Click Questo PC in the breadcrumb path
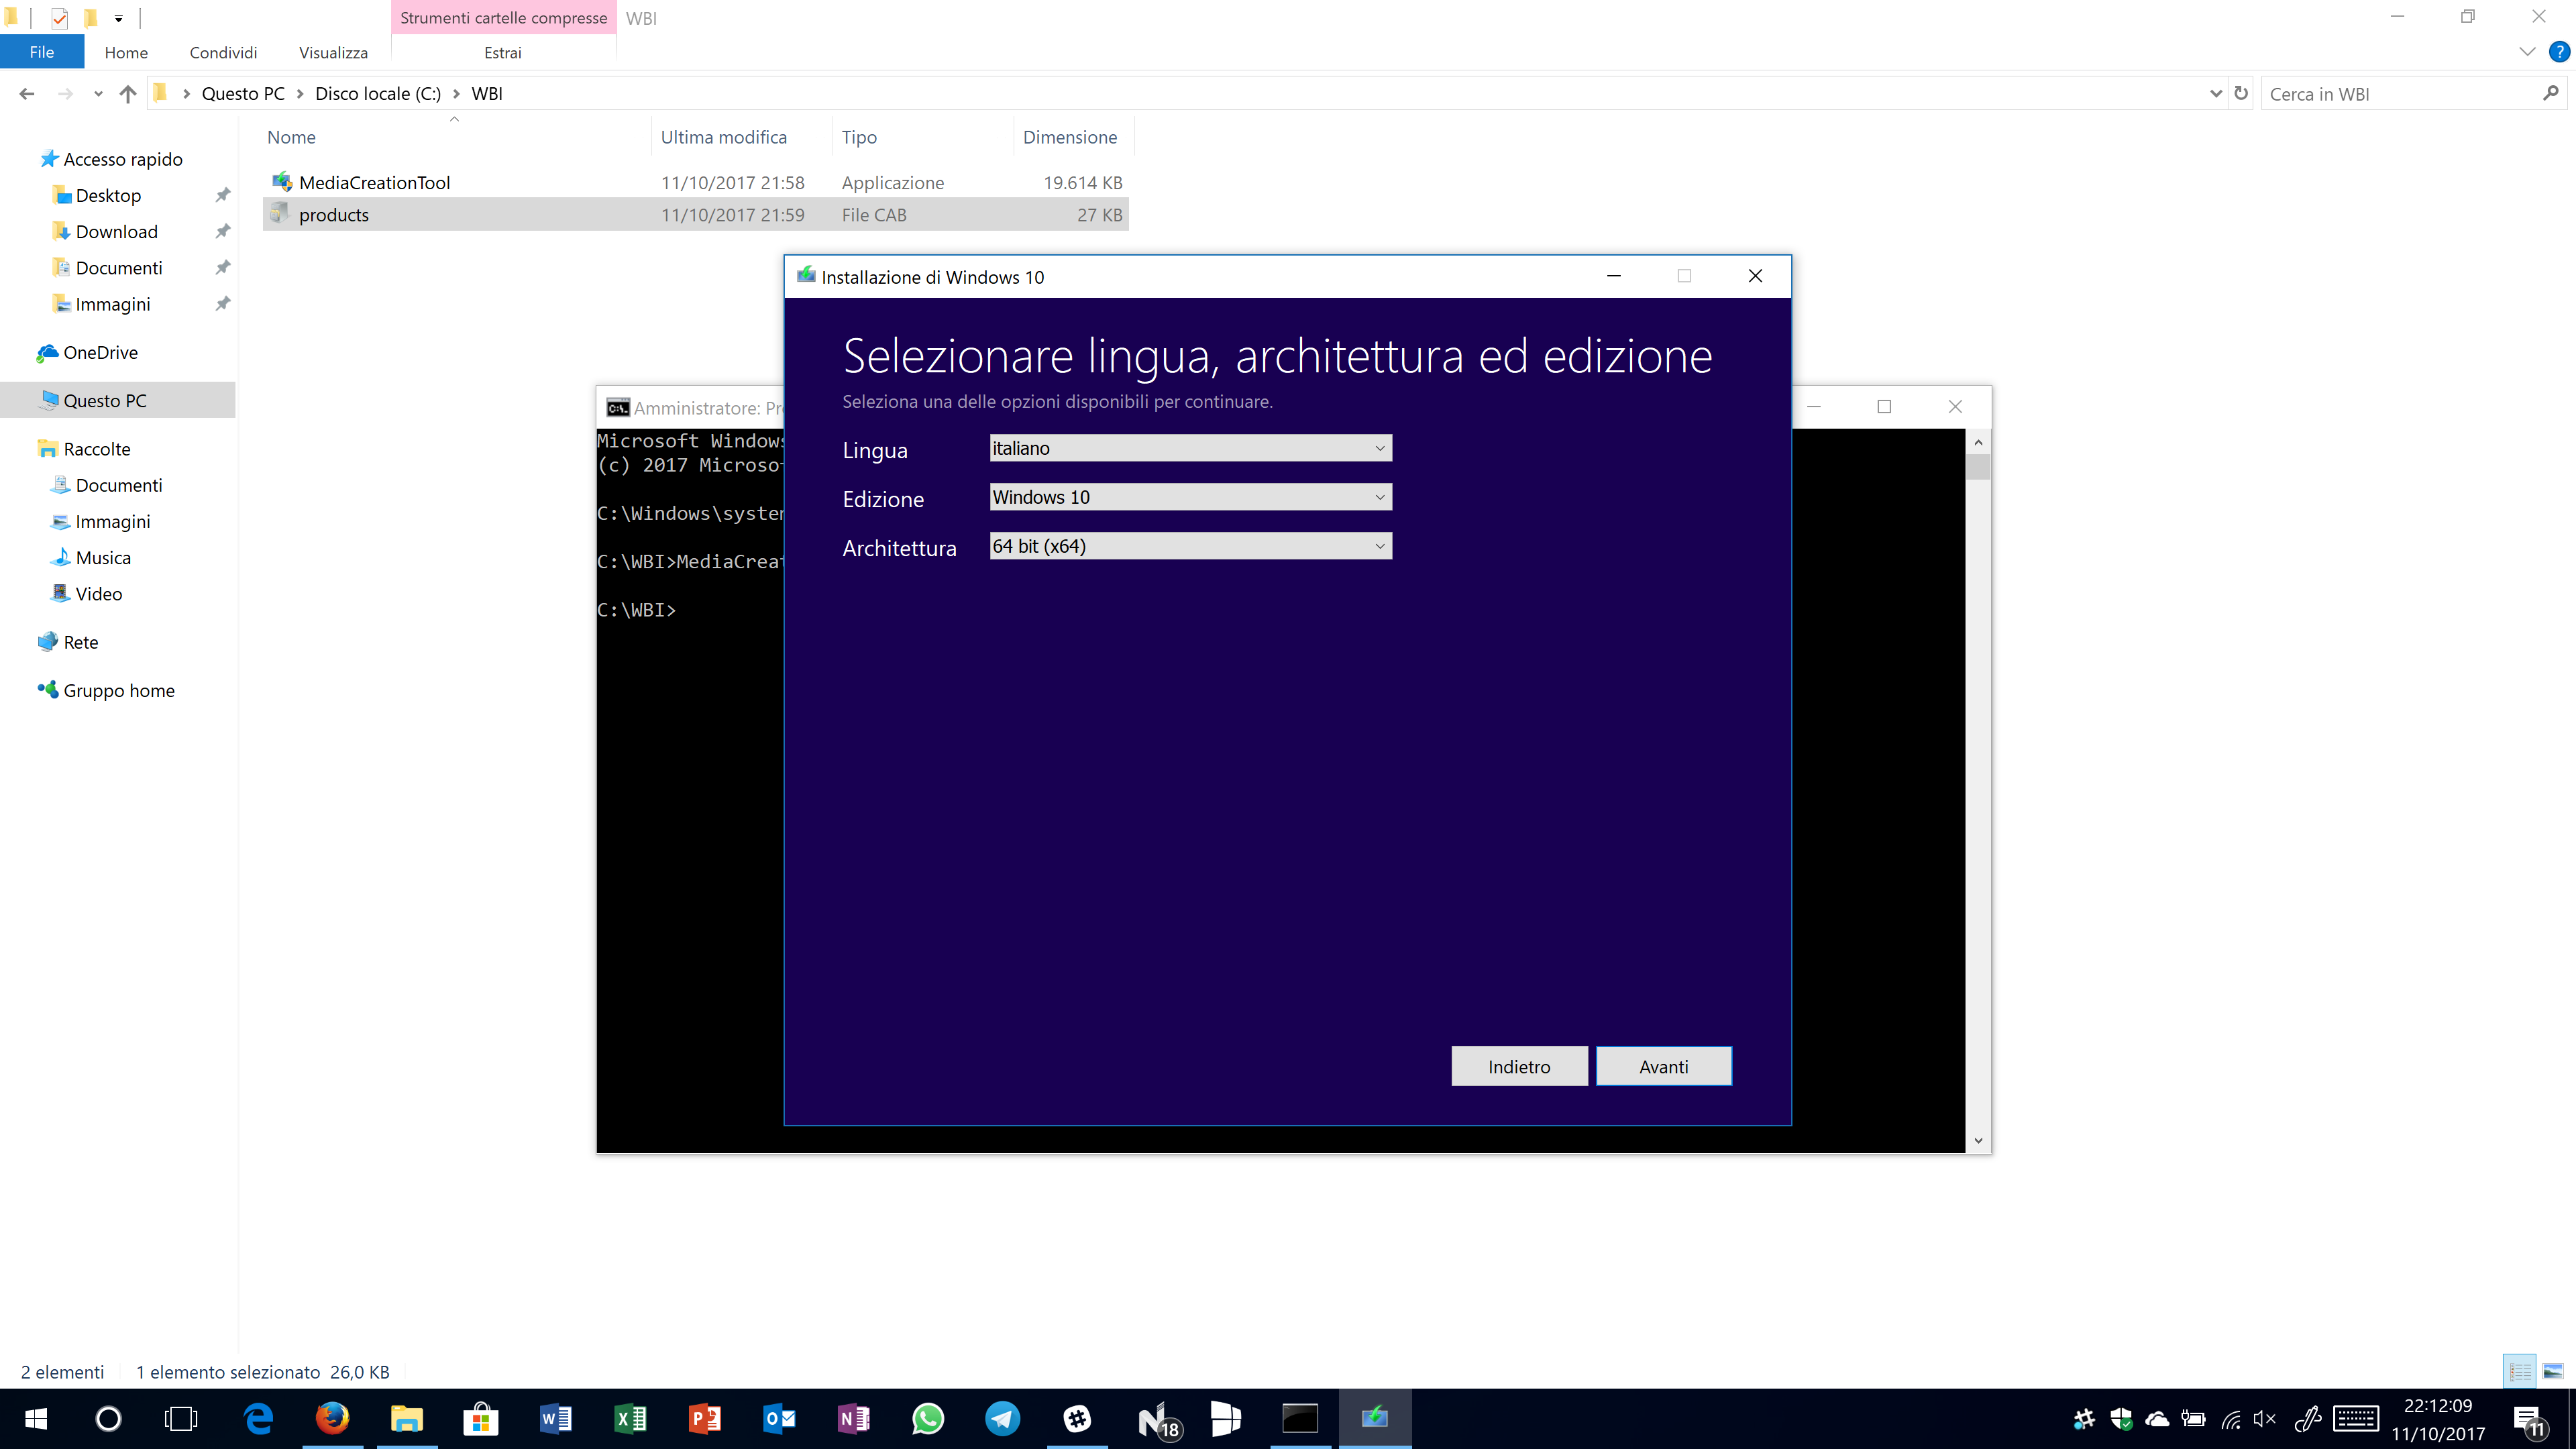Viewport: 2576px width, 1449px height. pyautogui.click(x=243, y=93)
